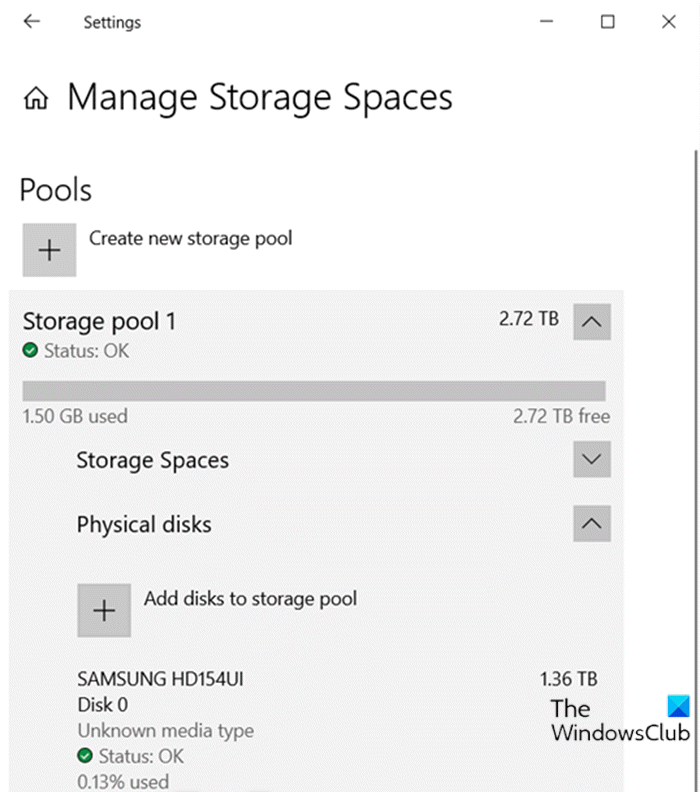Click the Add disks to storage pool label
Screen dimensions: 700x792
[250, 599]
